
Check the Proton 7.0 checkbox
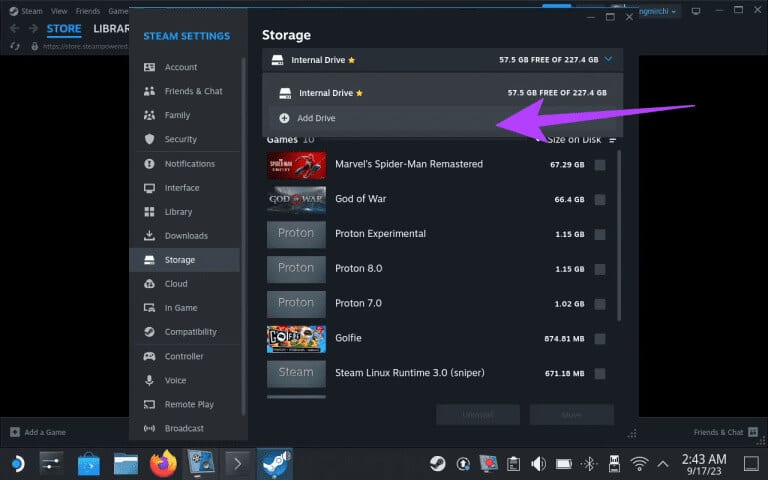(x=600, y=304)
